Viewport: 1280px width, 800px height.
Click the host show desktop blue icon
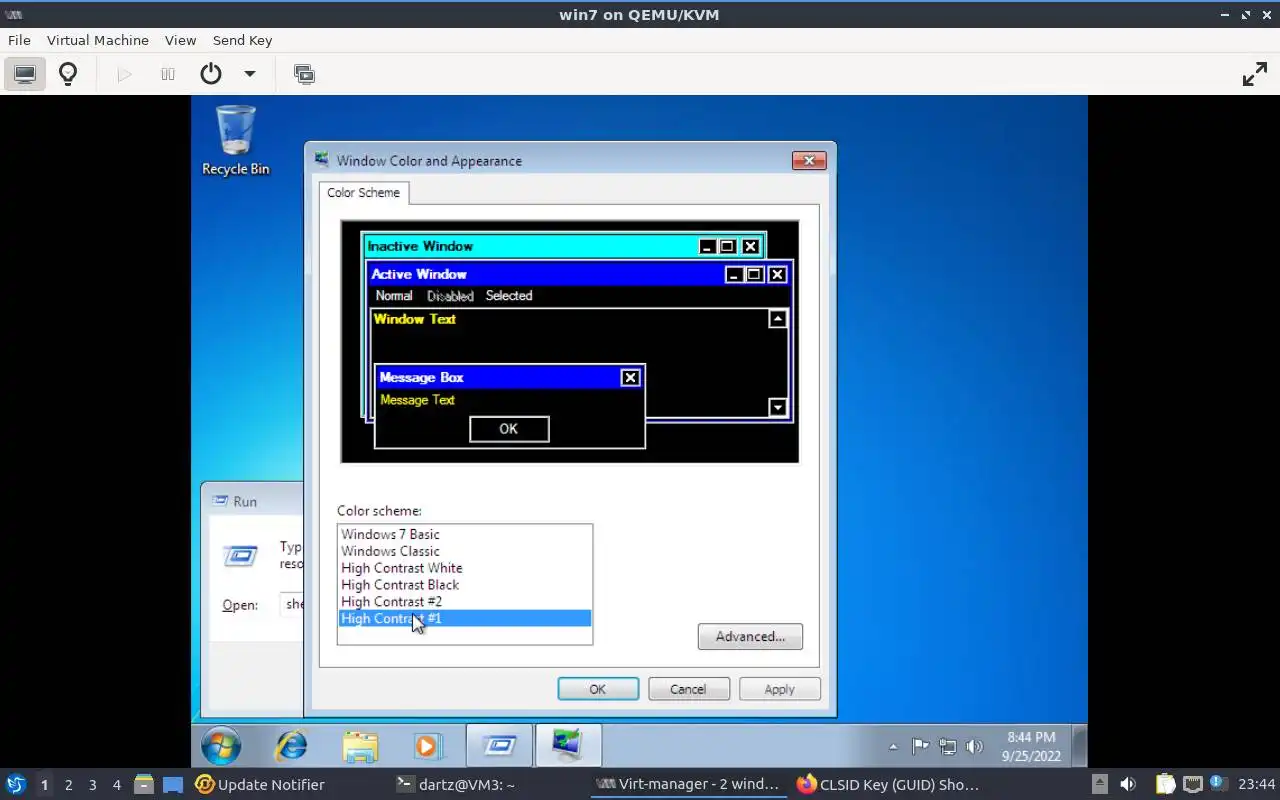(172, 785)
